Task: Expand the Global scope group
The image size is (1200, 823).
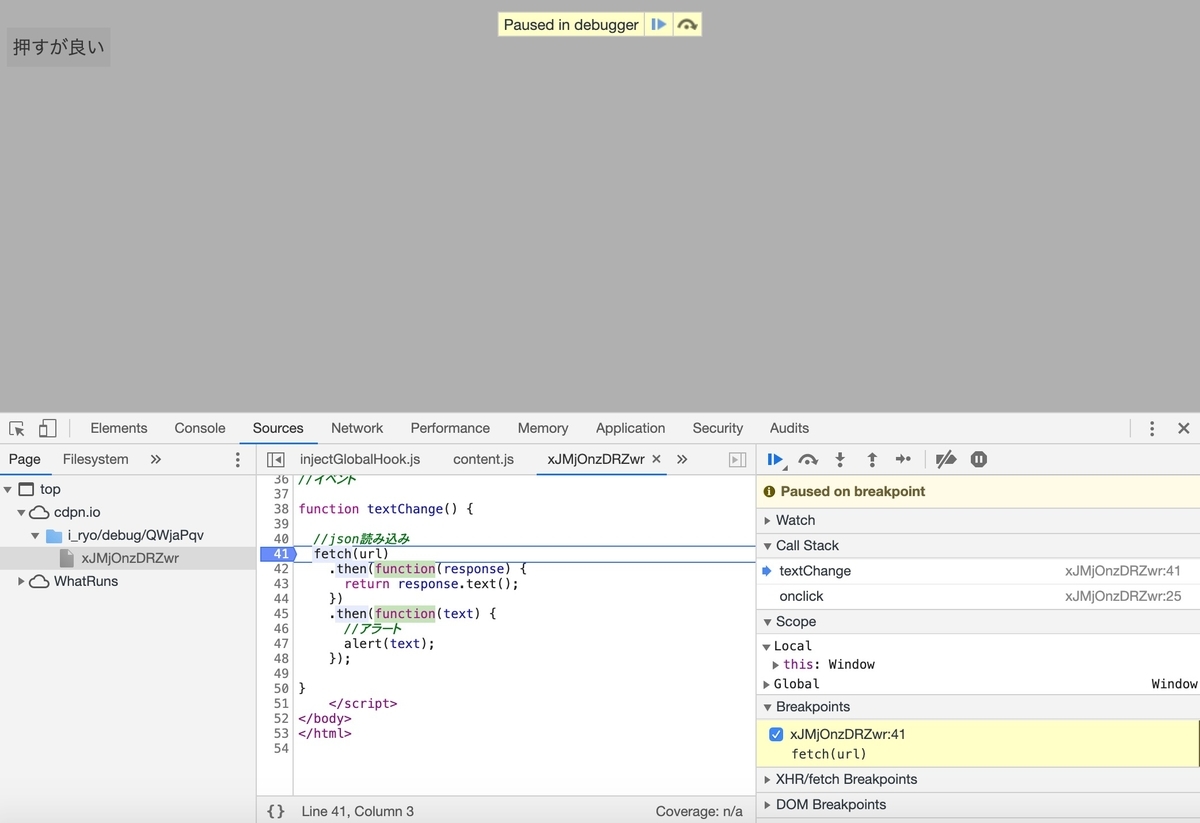Action: tap(767, 685)
